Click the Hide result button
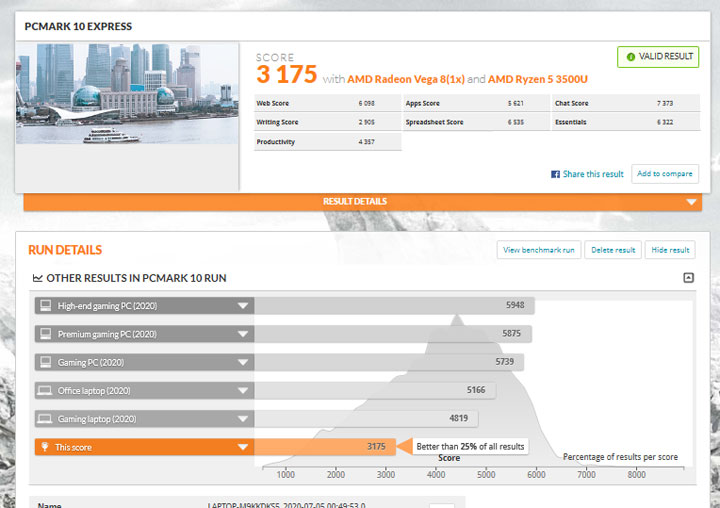Viewport: 720px width, 508px height. pos(669,250)
